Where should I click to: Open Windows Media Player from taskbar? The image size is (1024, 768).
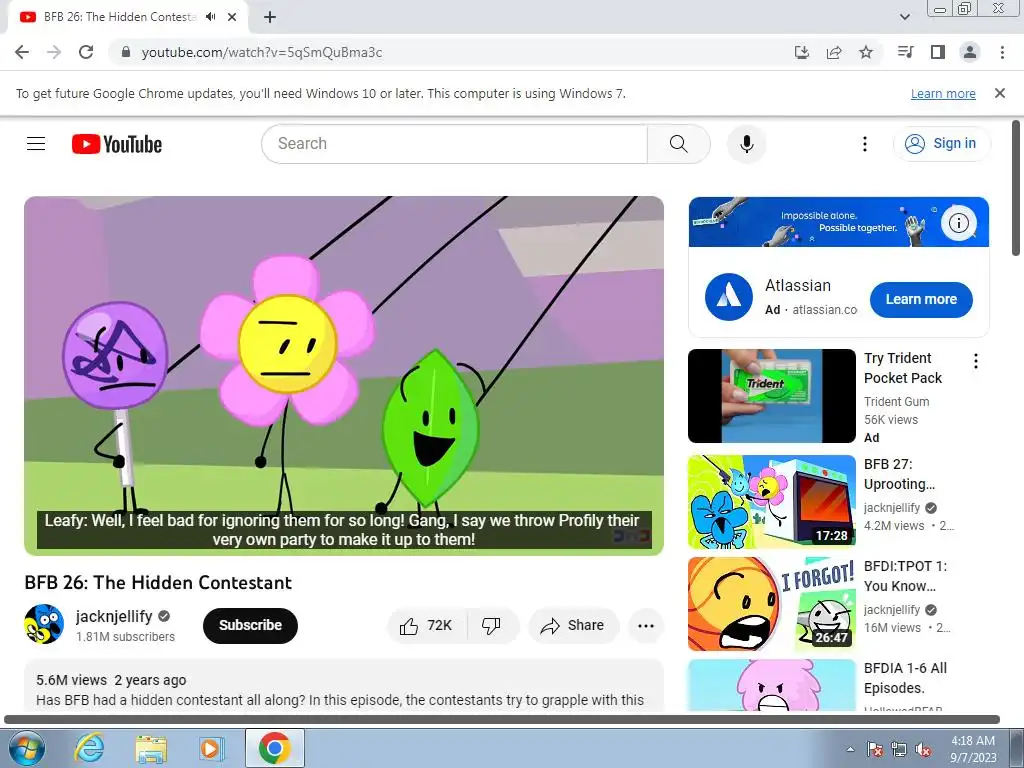[211, 748]
